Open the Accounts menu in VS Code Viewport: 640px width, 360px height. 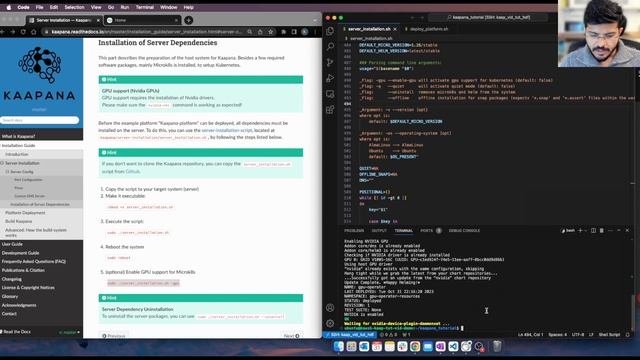click(x=330, y=308)
